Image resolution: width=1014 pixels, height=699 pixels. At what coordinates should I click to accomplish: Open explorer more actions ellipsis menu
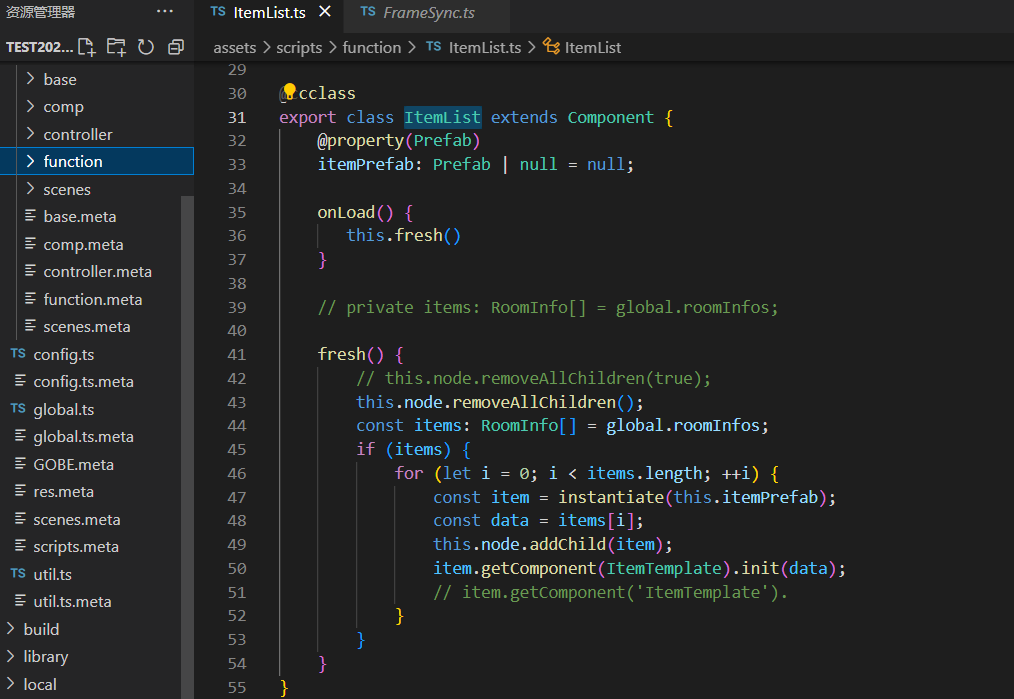click(x=165, y=12)
